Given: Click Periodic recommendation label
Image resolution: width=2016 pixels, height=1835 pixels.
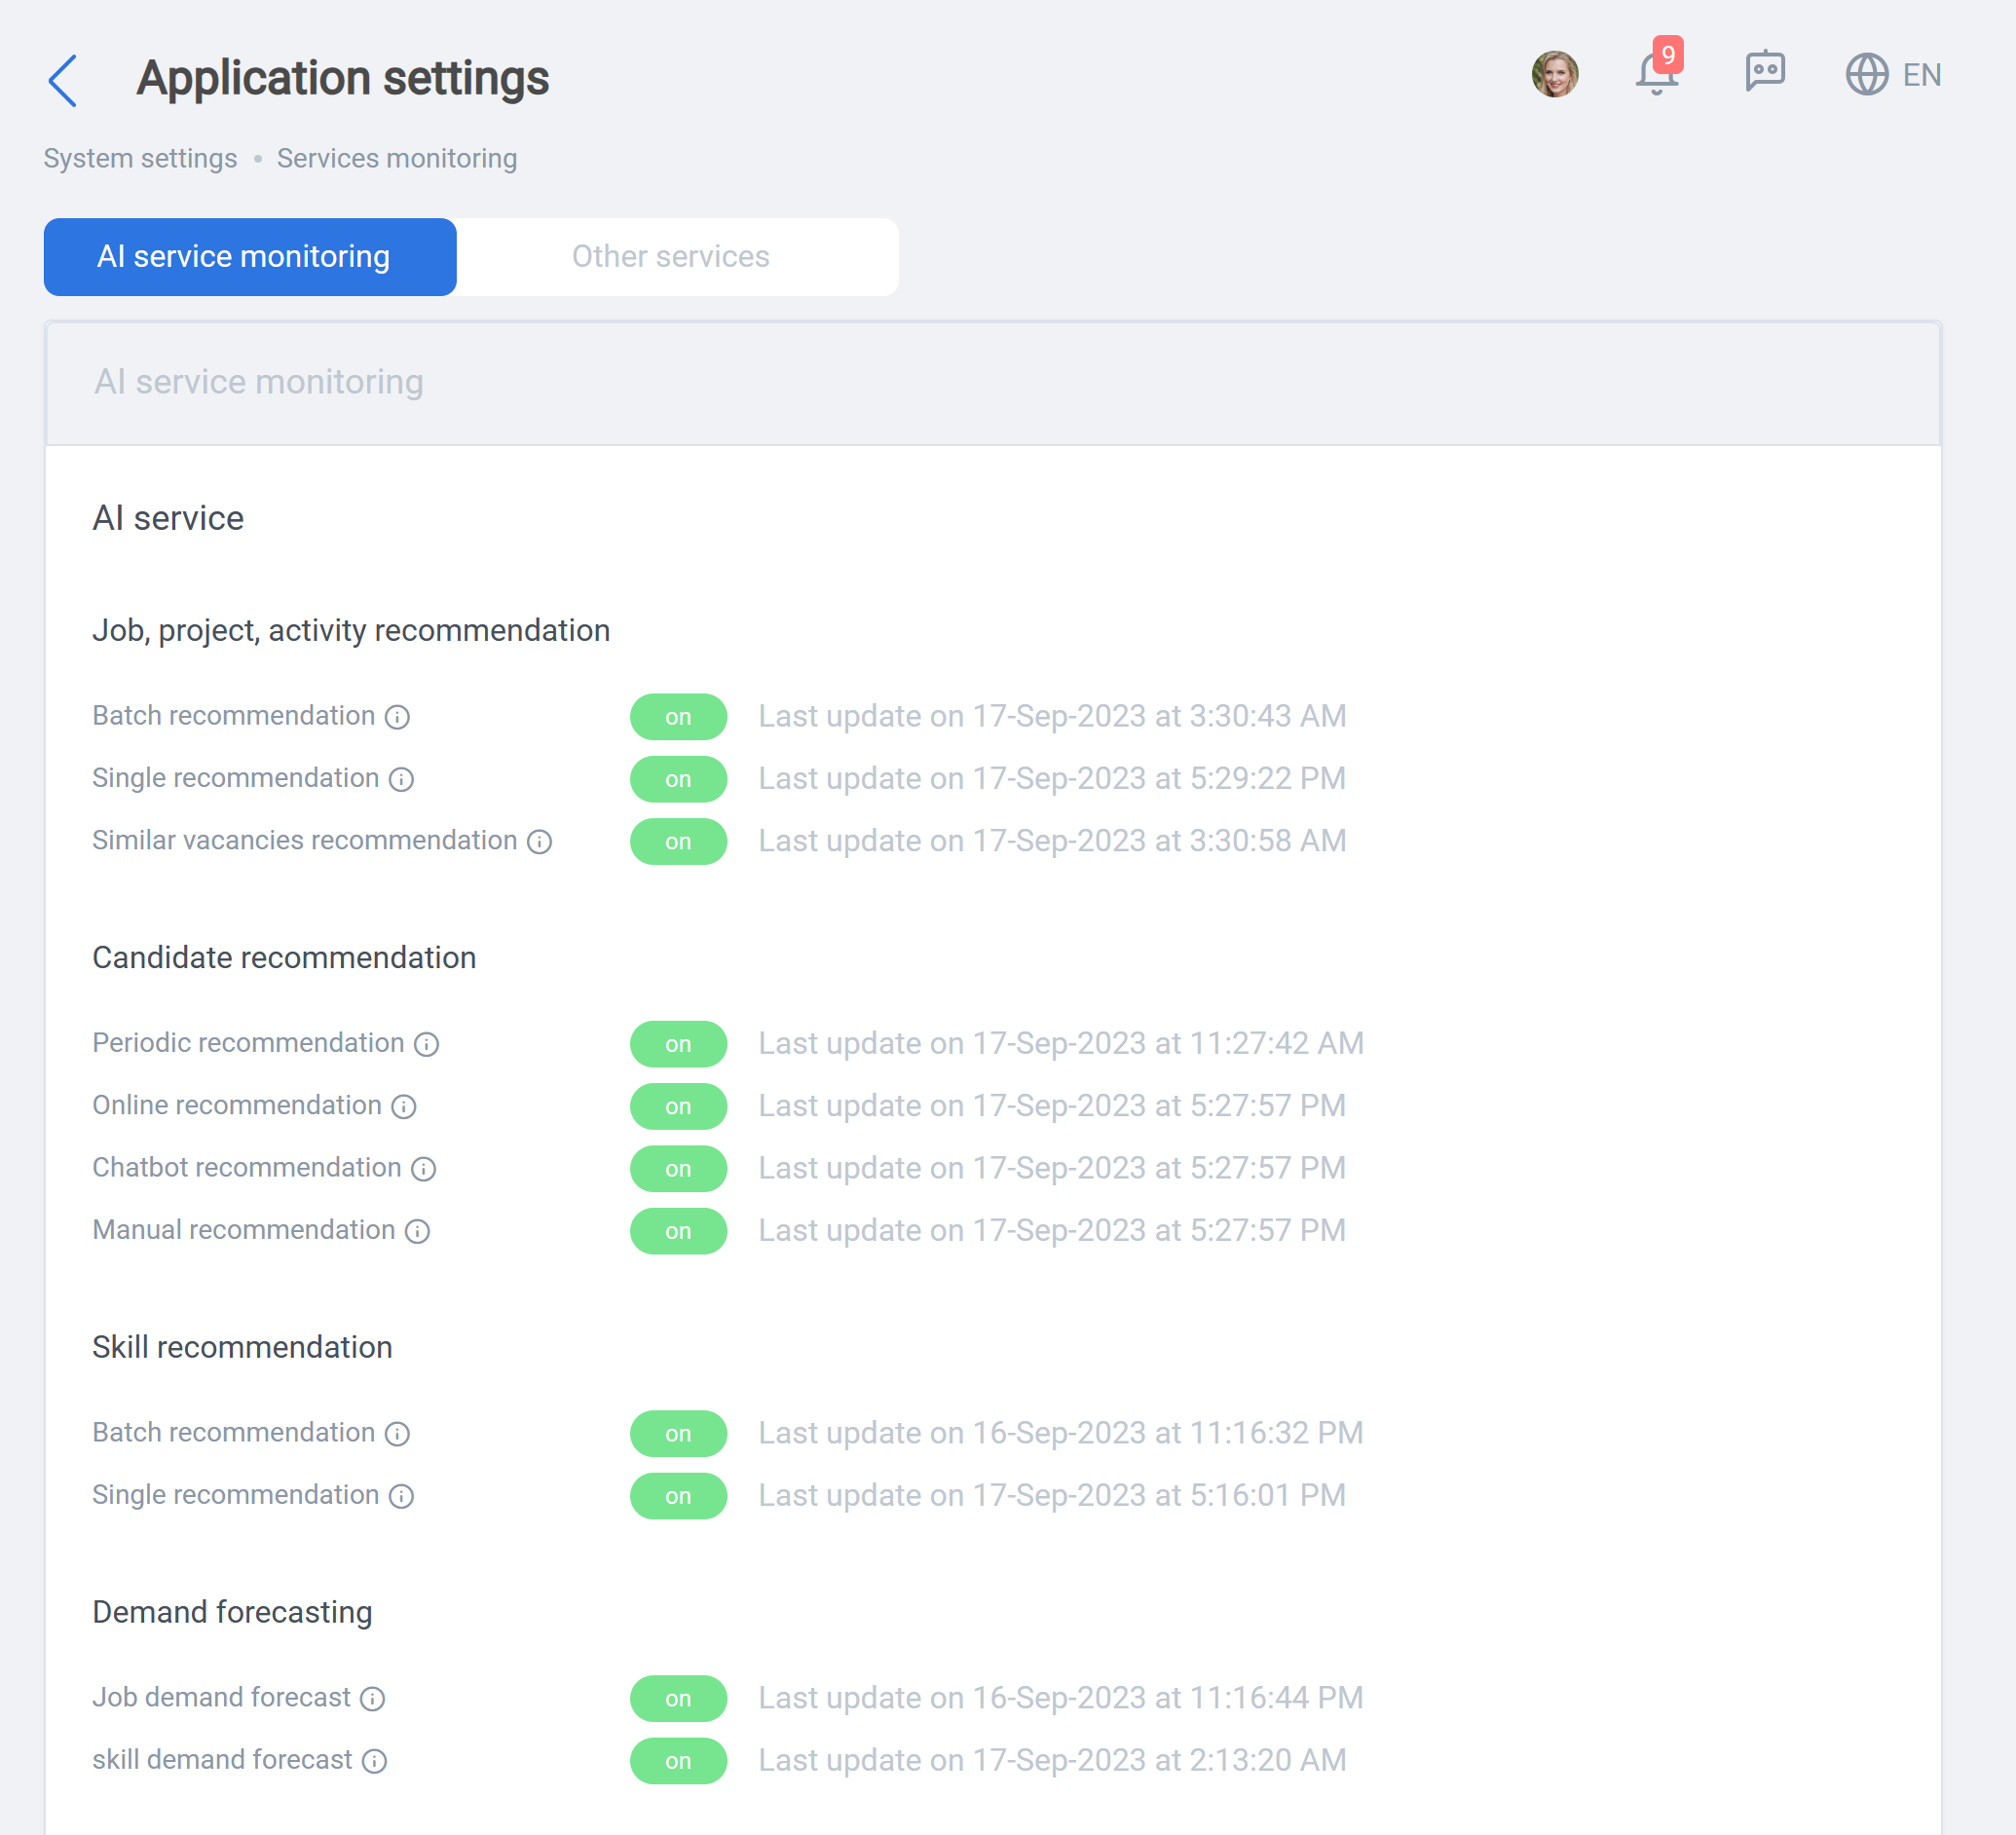Looking at the screenshot, I should (x=248, y=1043).
